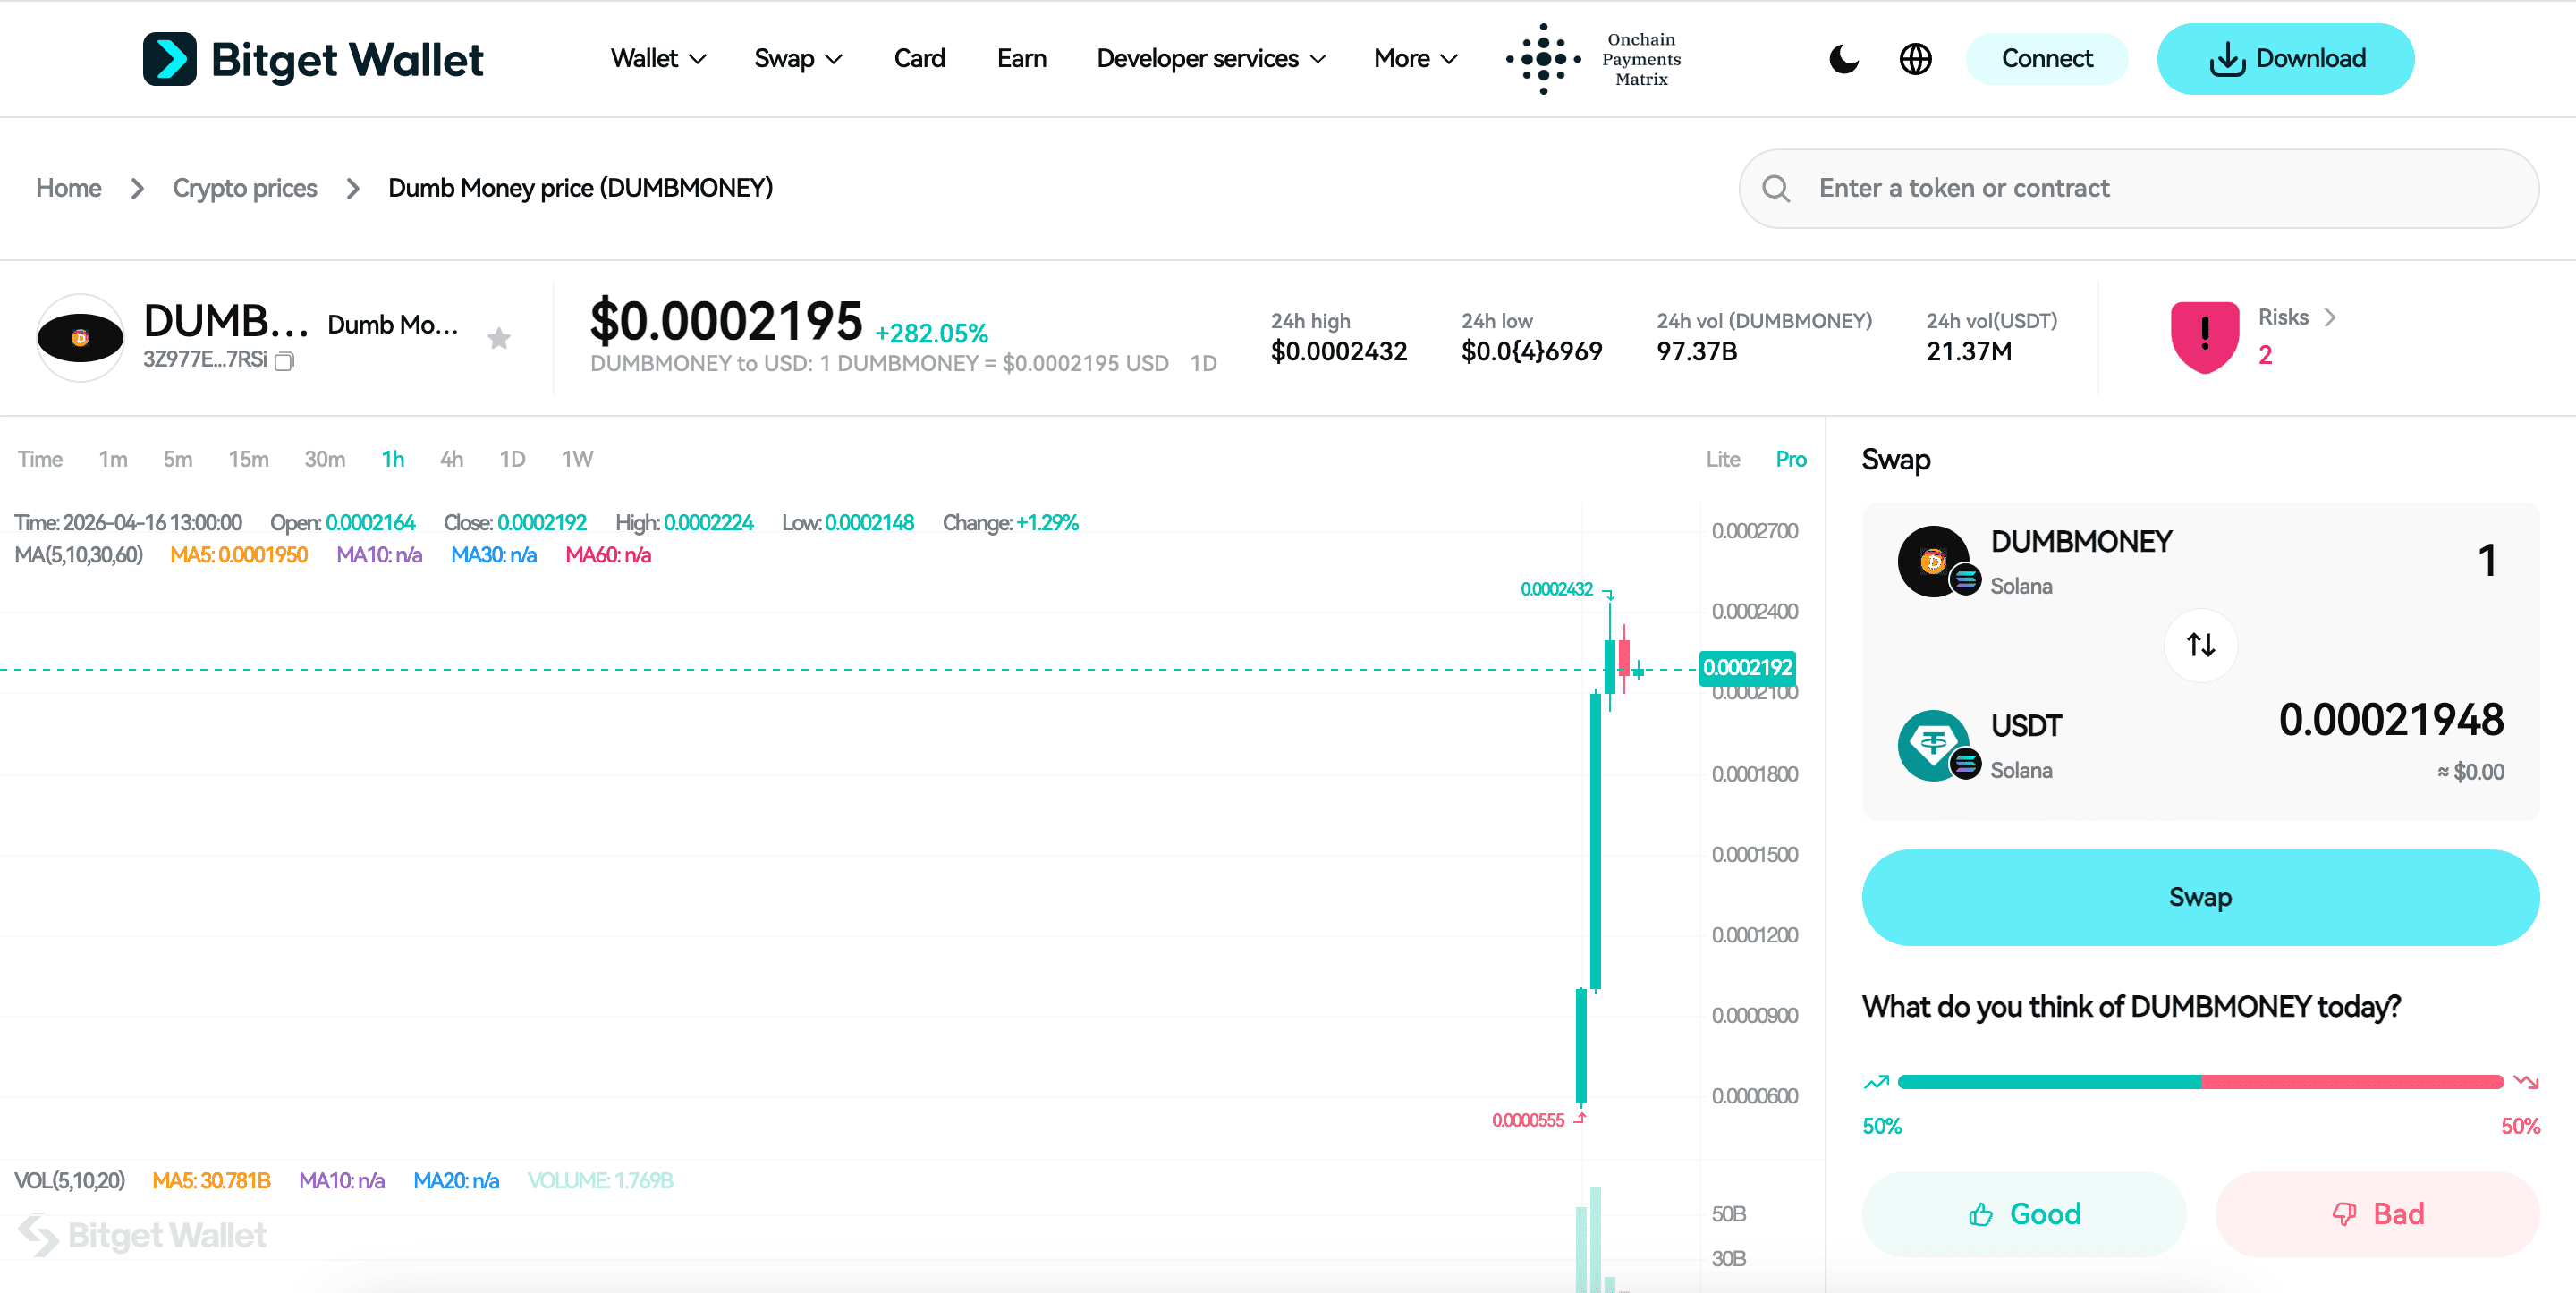Go to Crypto prices breadcrumb link
2576x1293 pixels.
coord(244,188)
